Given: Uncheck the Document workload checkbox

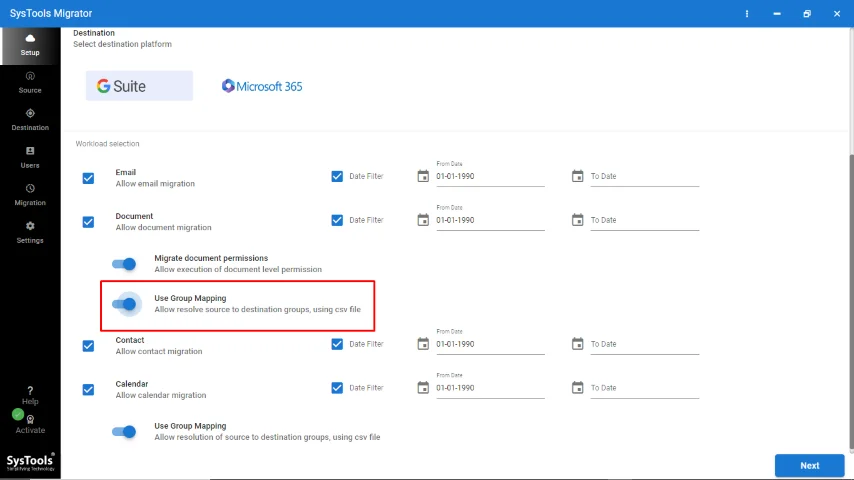Looking at the screenshot, I should click(88, 222).
